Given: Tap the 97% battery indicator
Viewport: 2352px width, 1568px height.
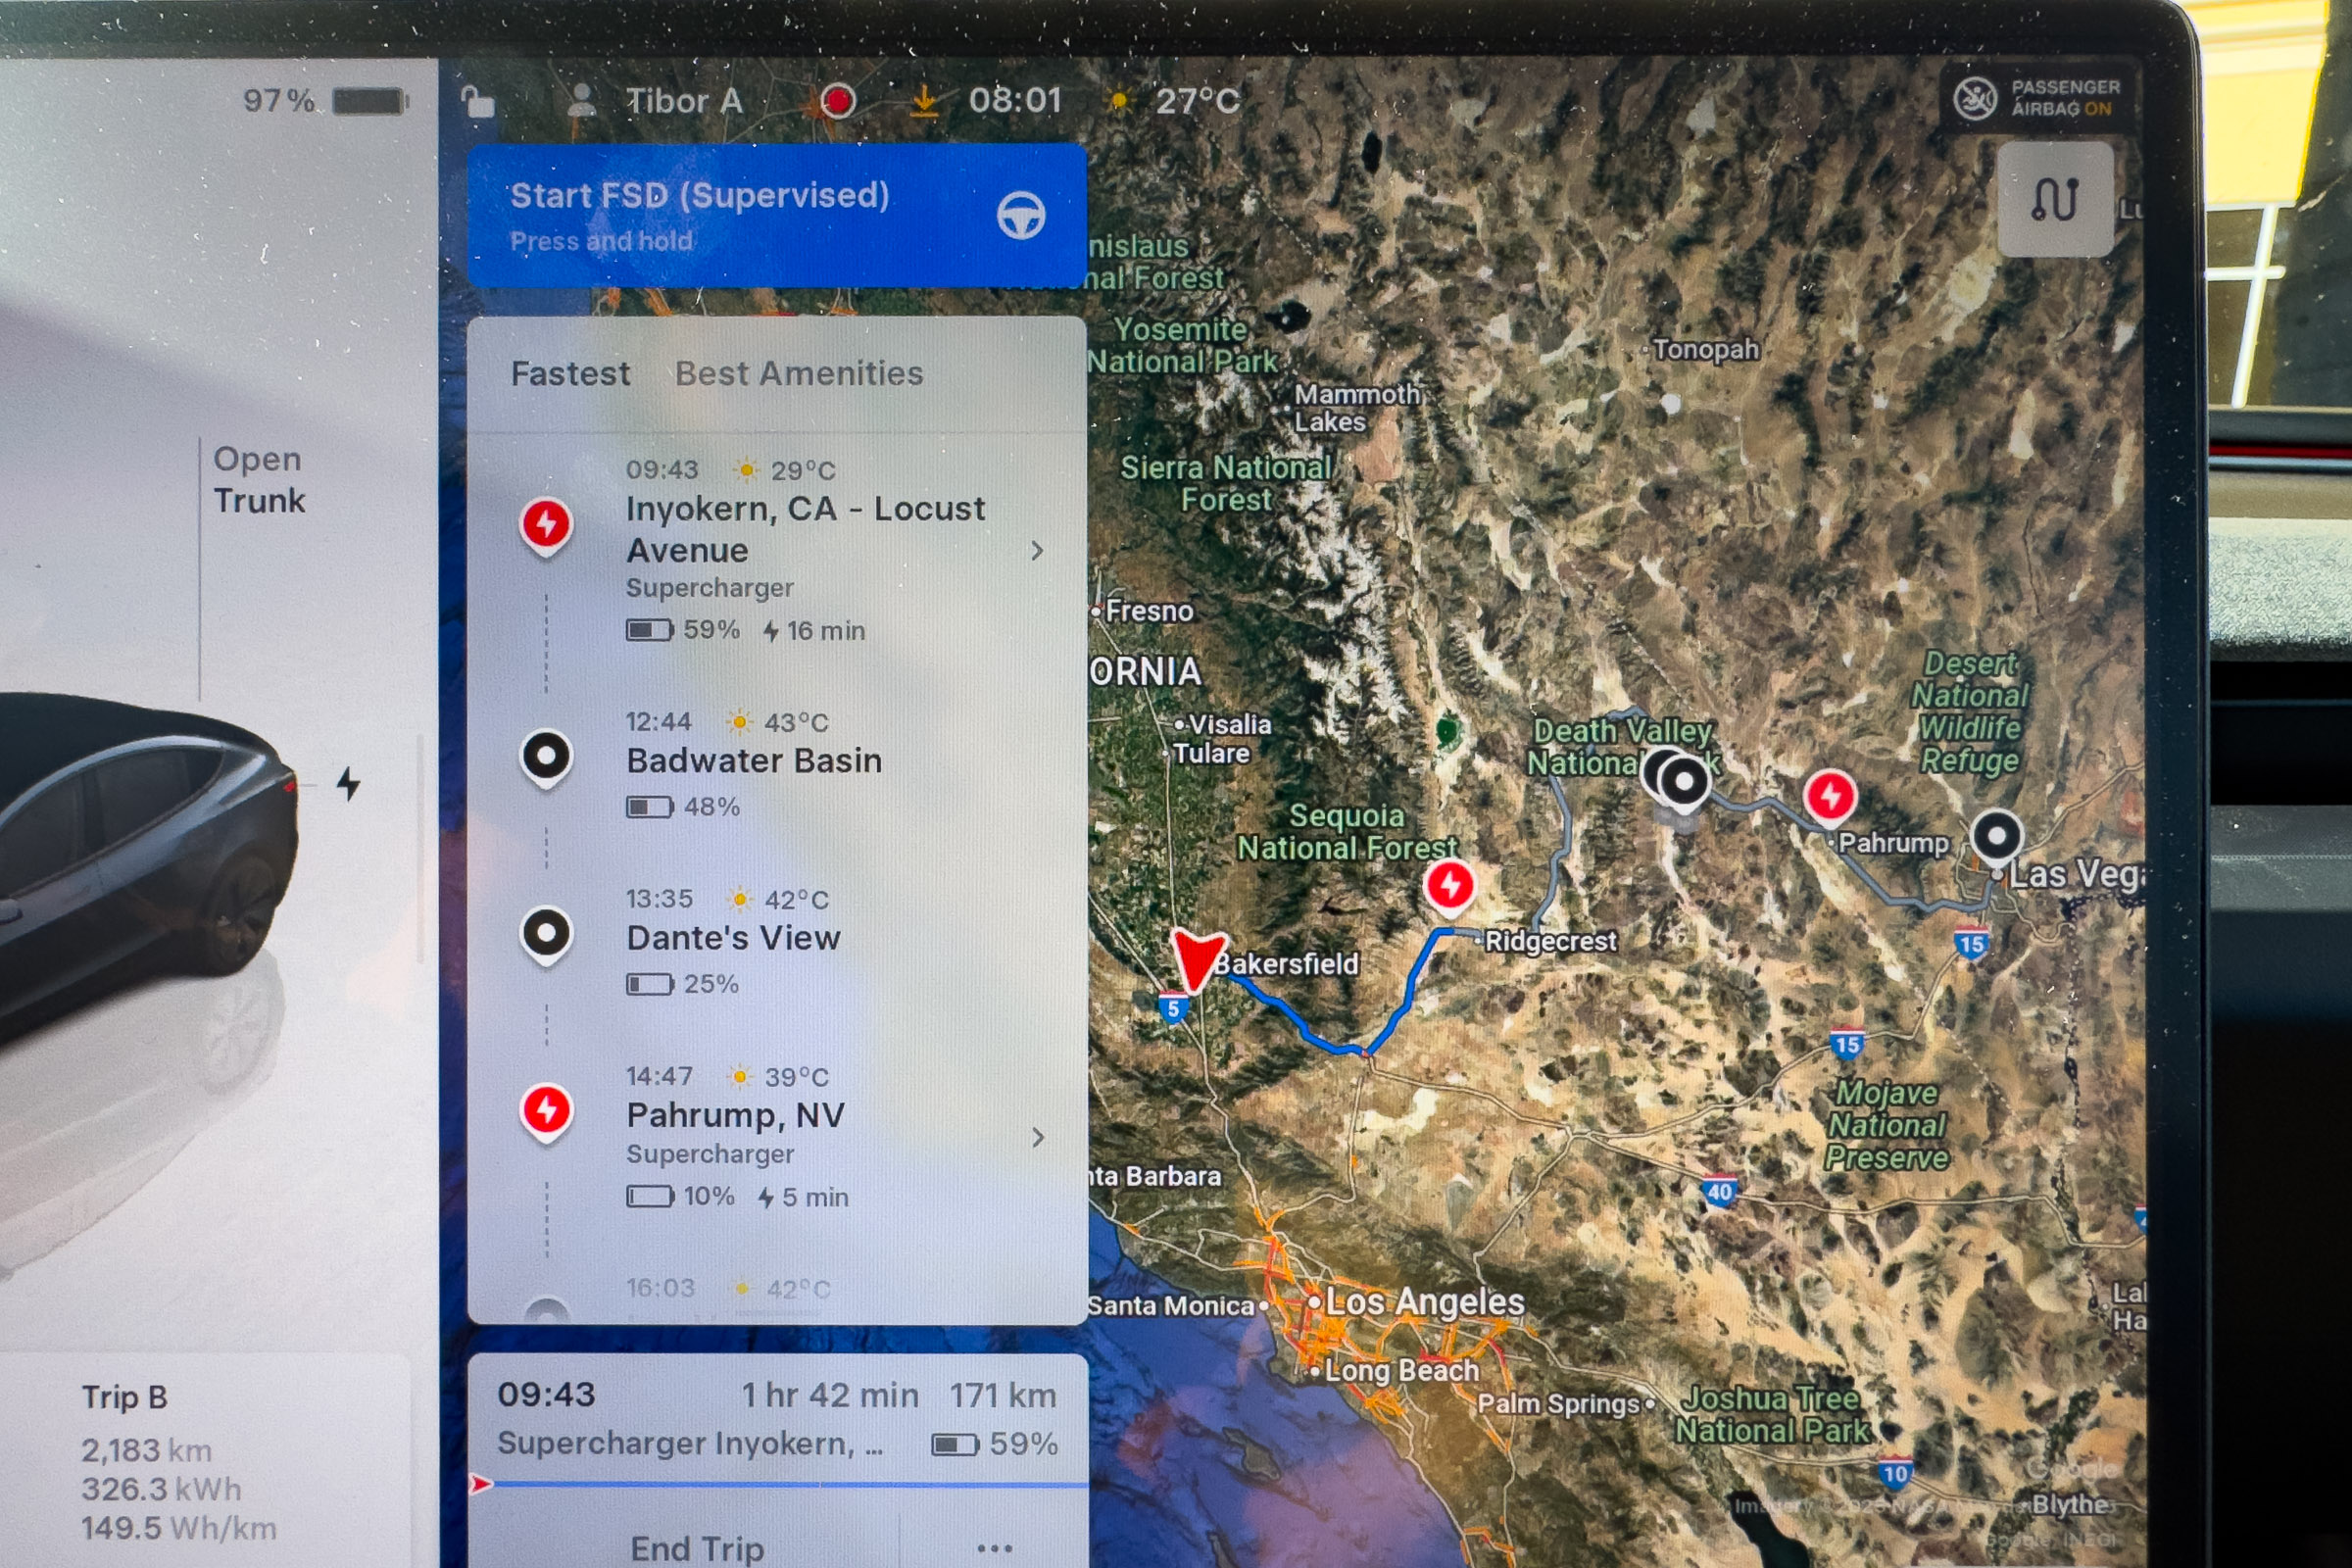Looking at the screenshot, I should point(326,101).
